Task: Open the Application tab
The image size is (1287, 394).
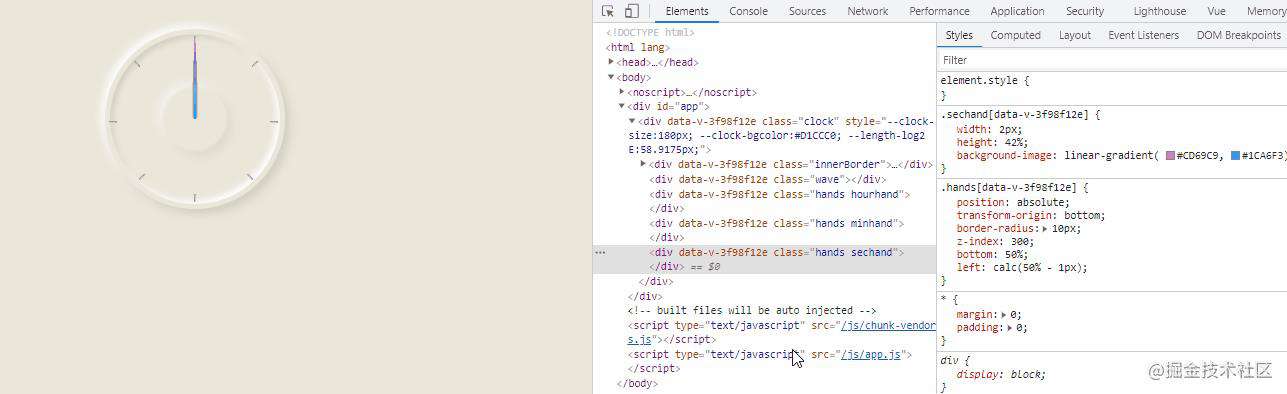Action: [1017, 11]
